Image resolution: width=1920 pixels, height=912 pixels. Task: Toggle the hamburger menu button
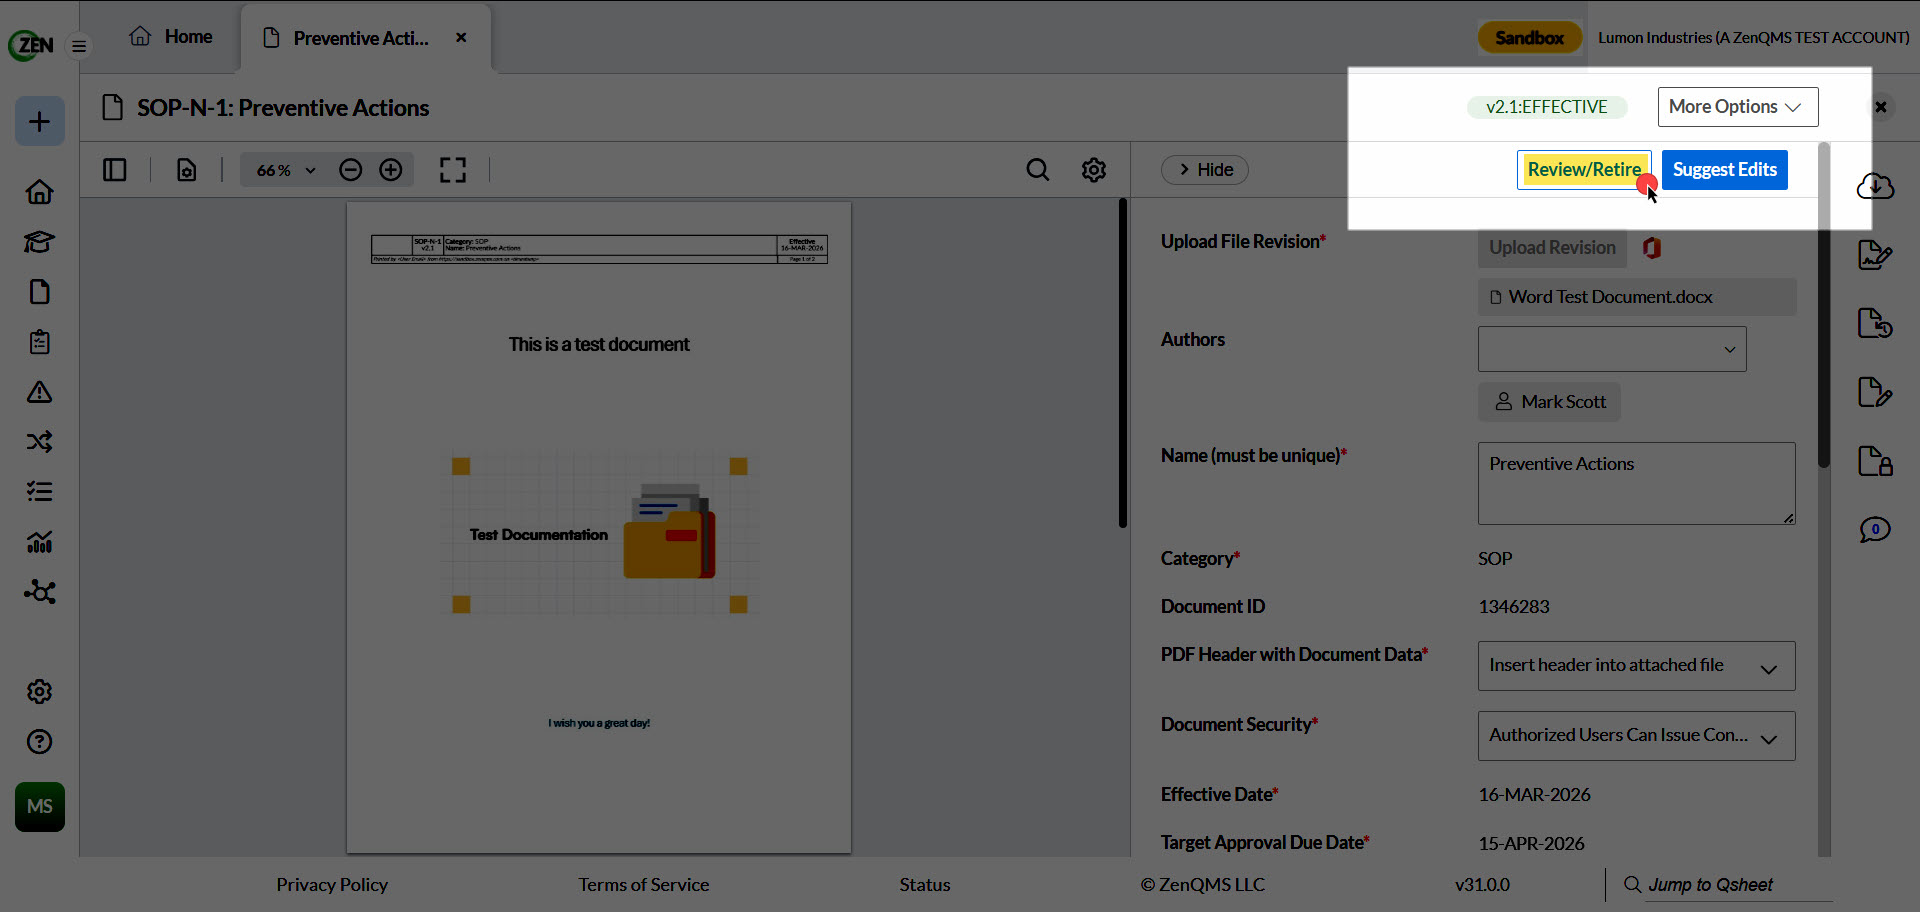(x=79, y=46)
